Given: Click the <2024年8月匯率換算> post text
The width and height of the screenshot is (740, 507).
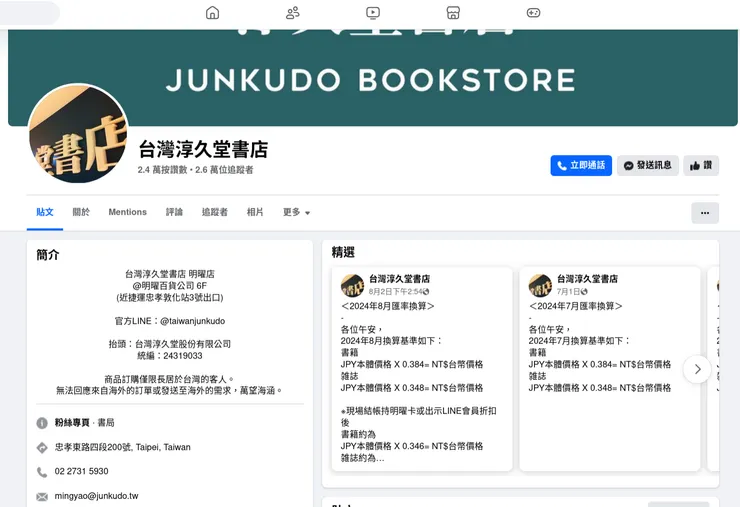Looking at the screenshot, I should coord(387,306).
